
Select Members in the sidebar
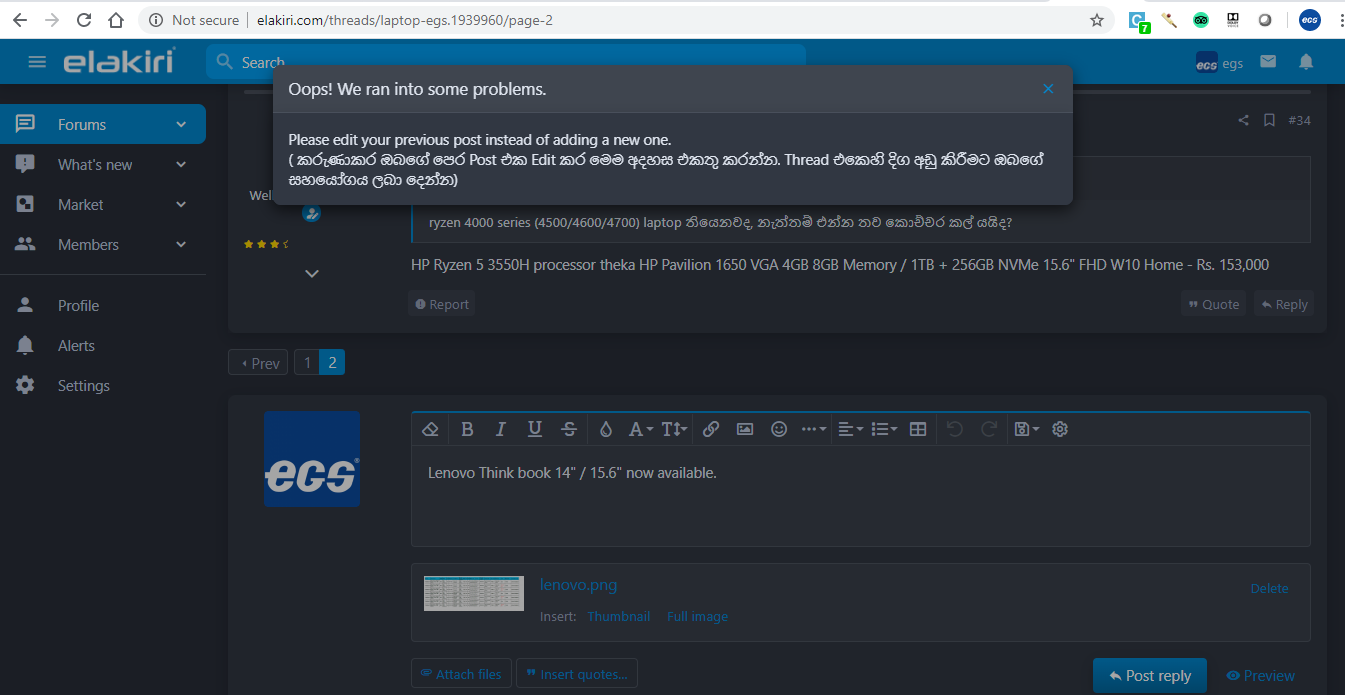pyautogui.click(x=88, y=245)
